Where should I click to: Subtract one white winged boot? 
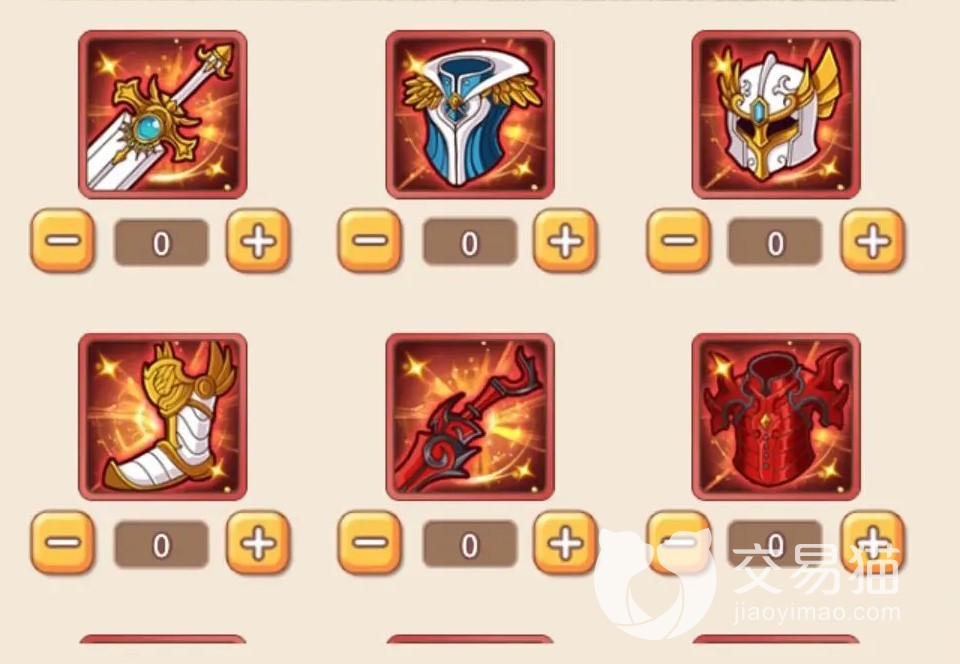pyautogui.click(x=62, y=543)
